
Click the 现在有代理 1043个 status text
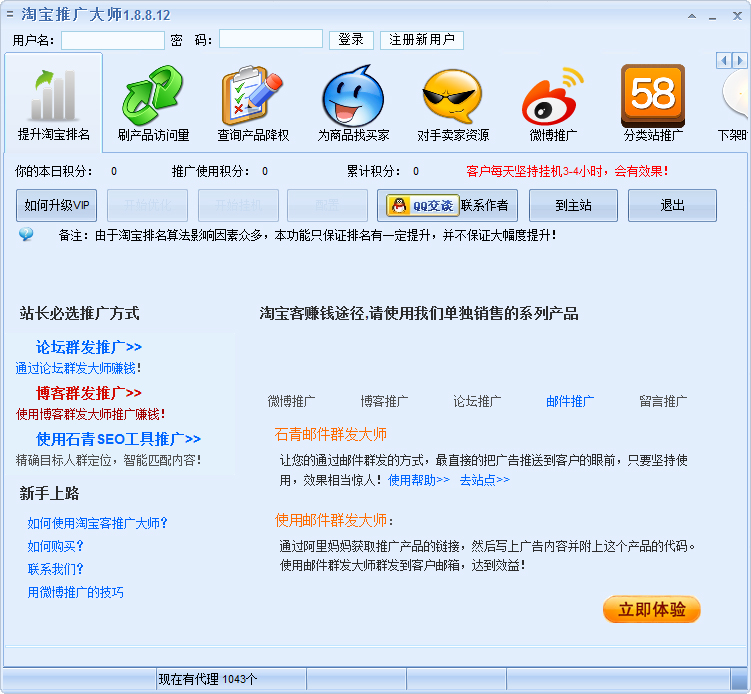coord(207,679)
